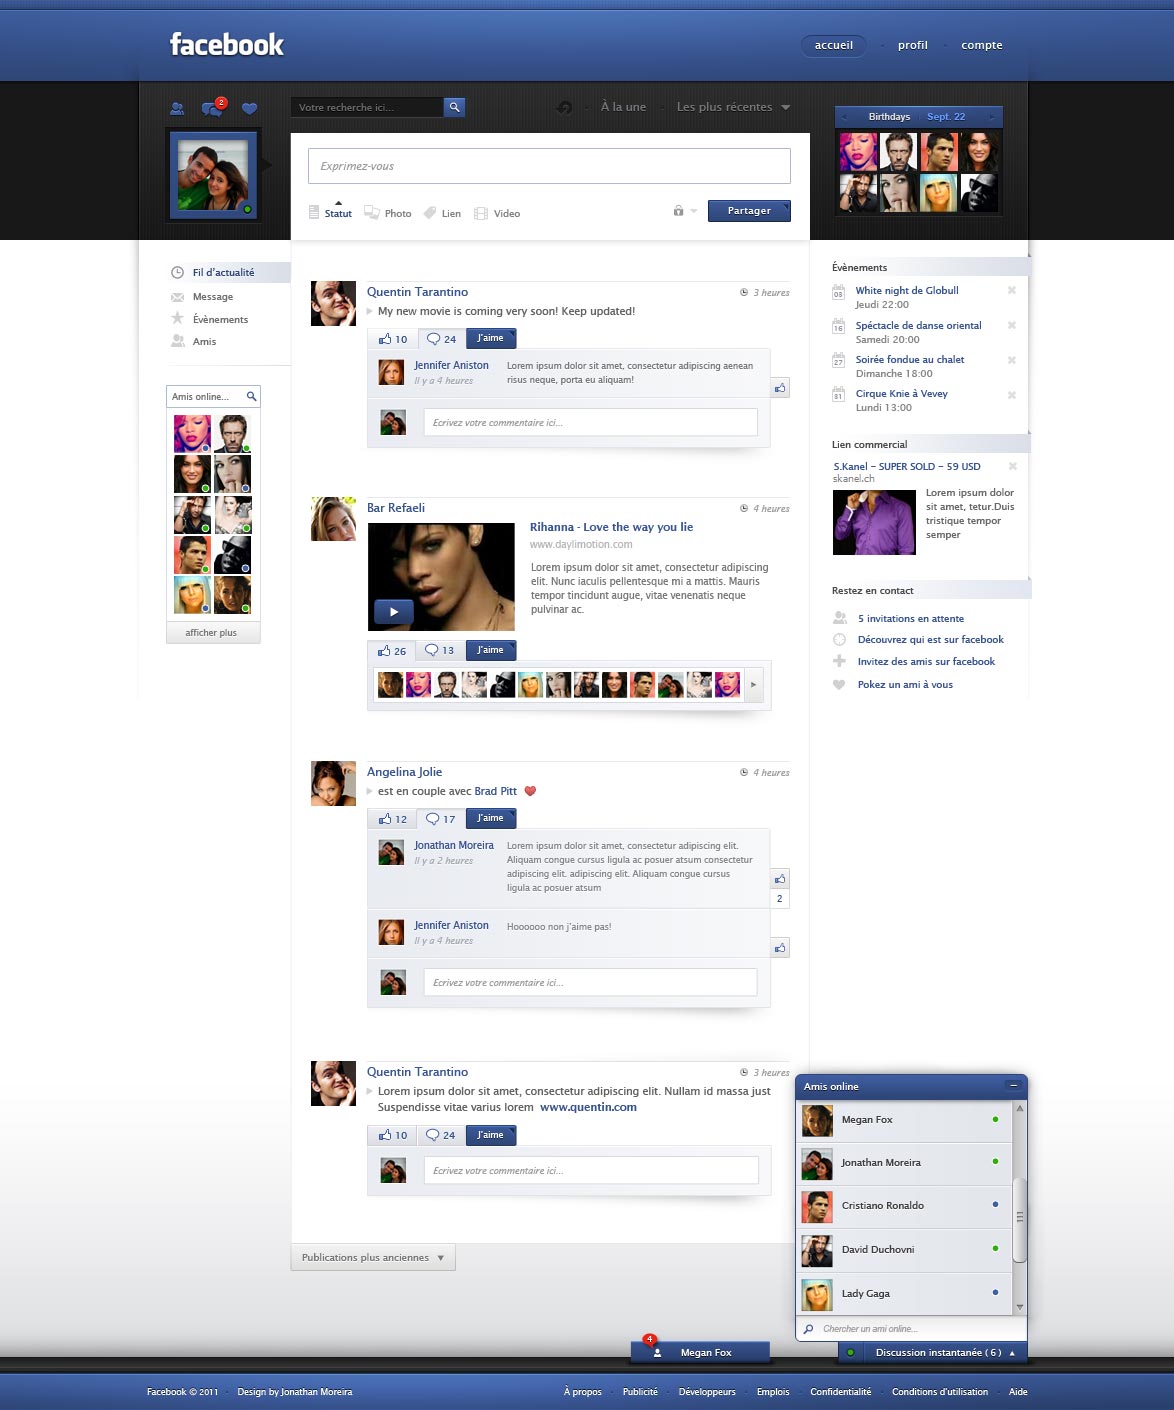Viewport: 1174px width, 1410px height.
Task: Minimize Amis online chat panel
Action: (1013, 1086)
